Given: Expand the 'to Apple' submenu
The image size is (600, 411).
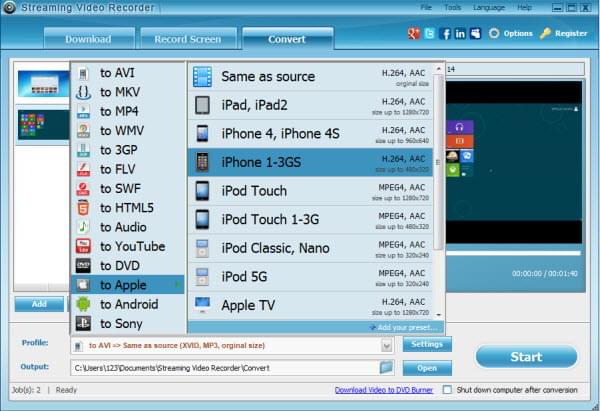Looking at the screenshot, I should tap(127, 285).
